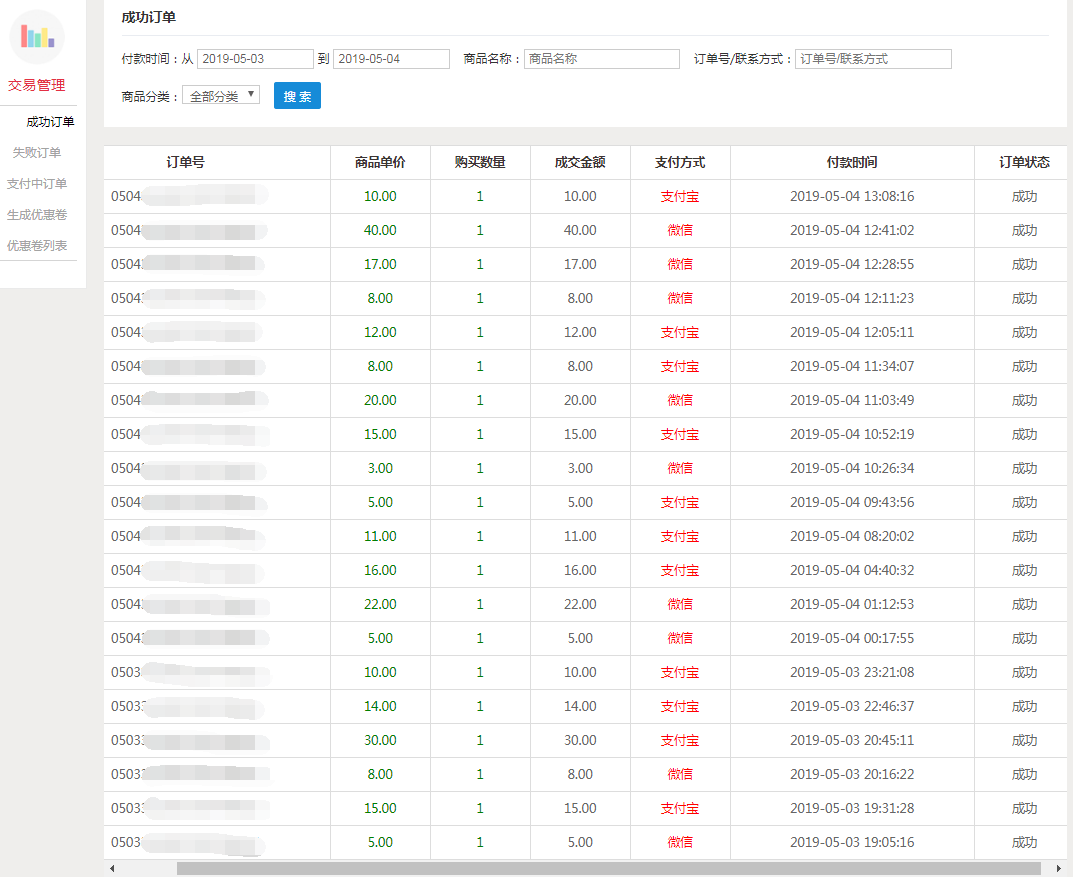Click 成功 status in the 04:40:32 row
The width and height of the screenshot is (1073, 877).
click(x=1024, y=570)
